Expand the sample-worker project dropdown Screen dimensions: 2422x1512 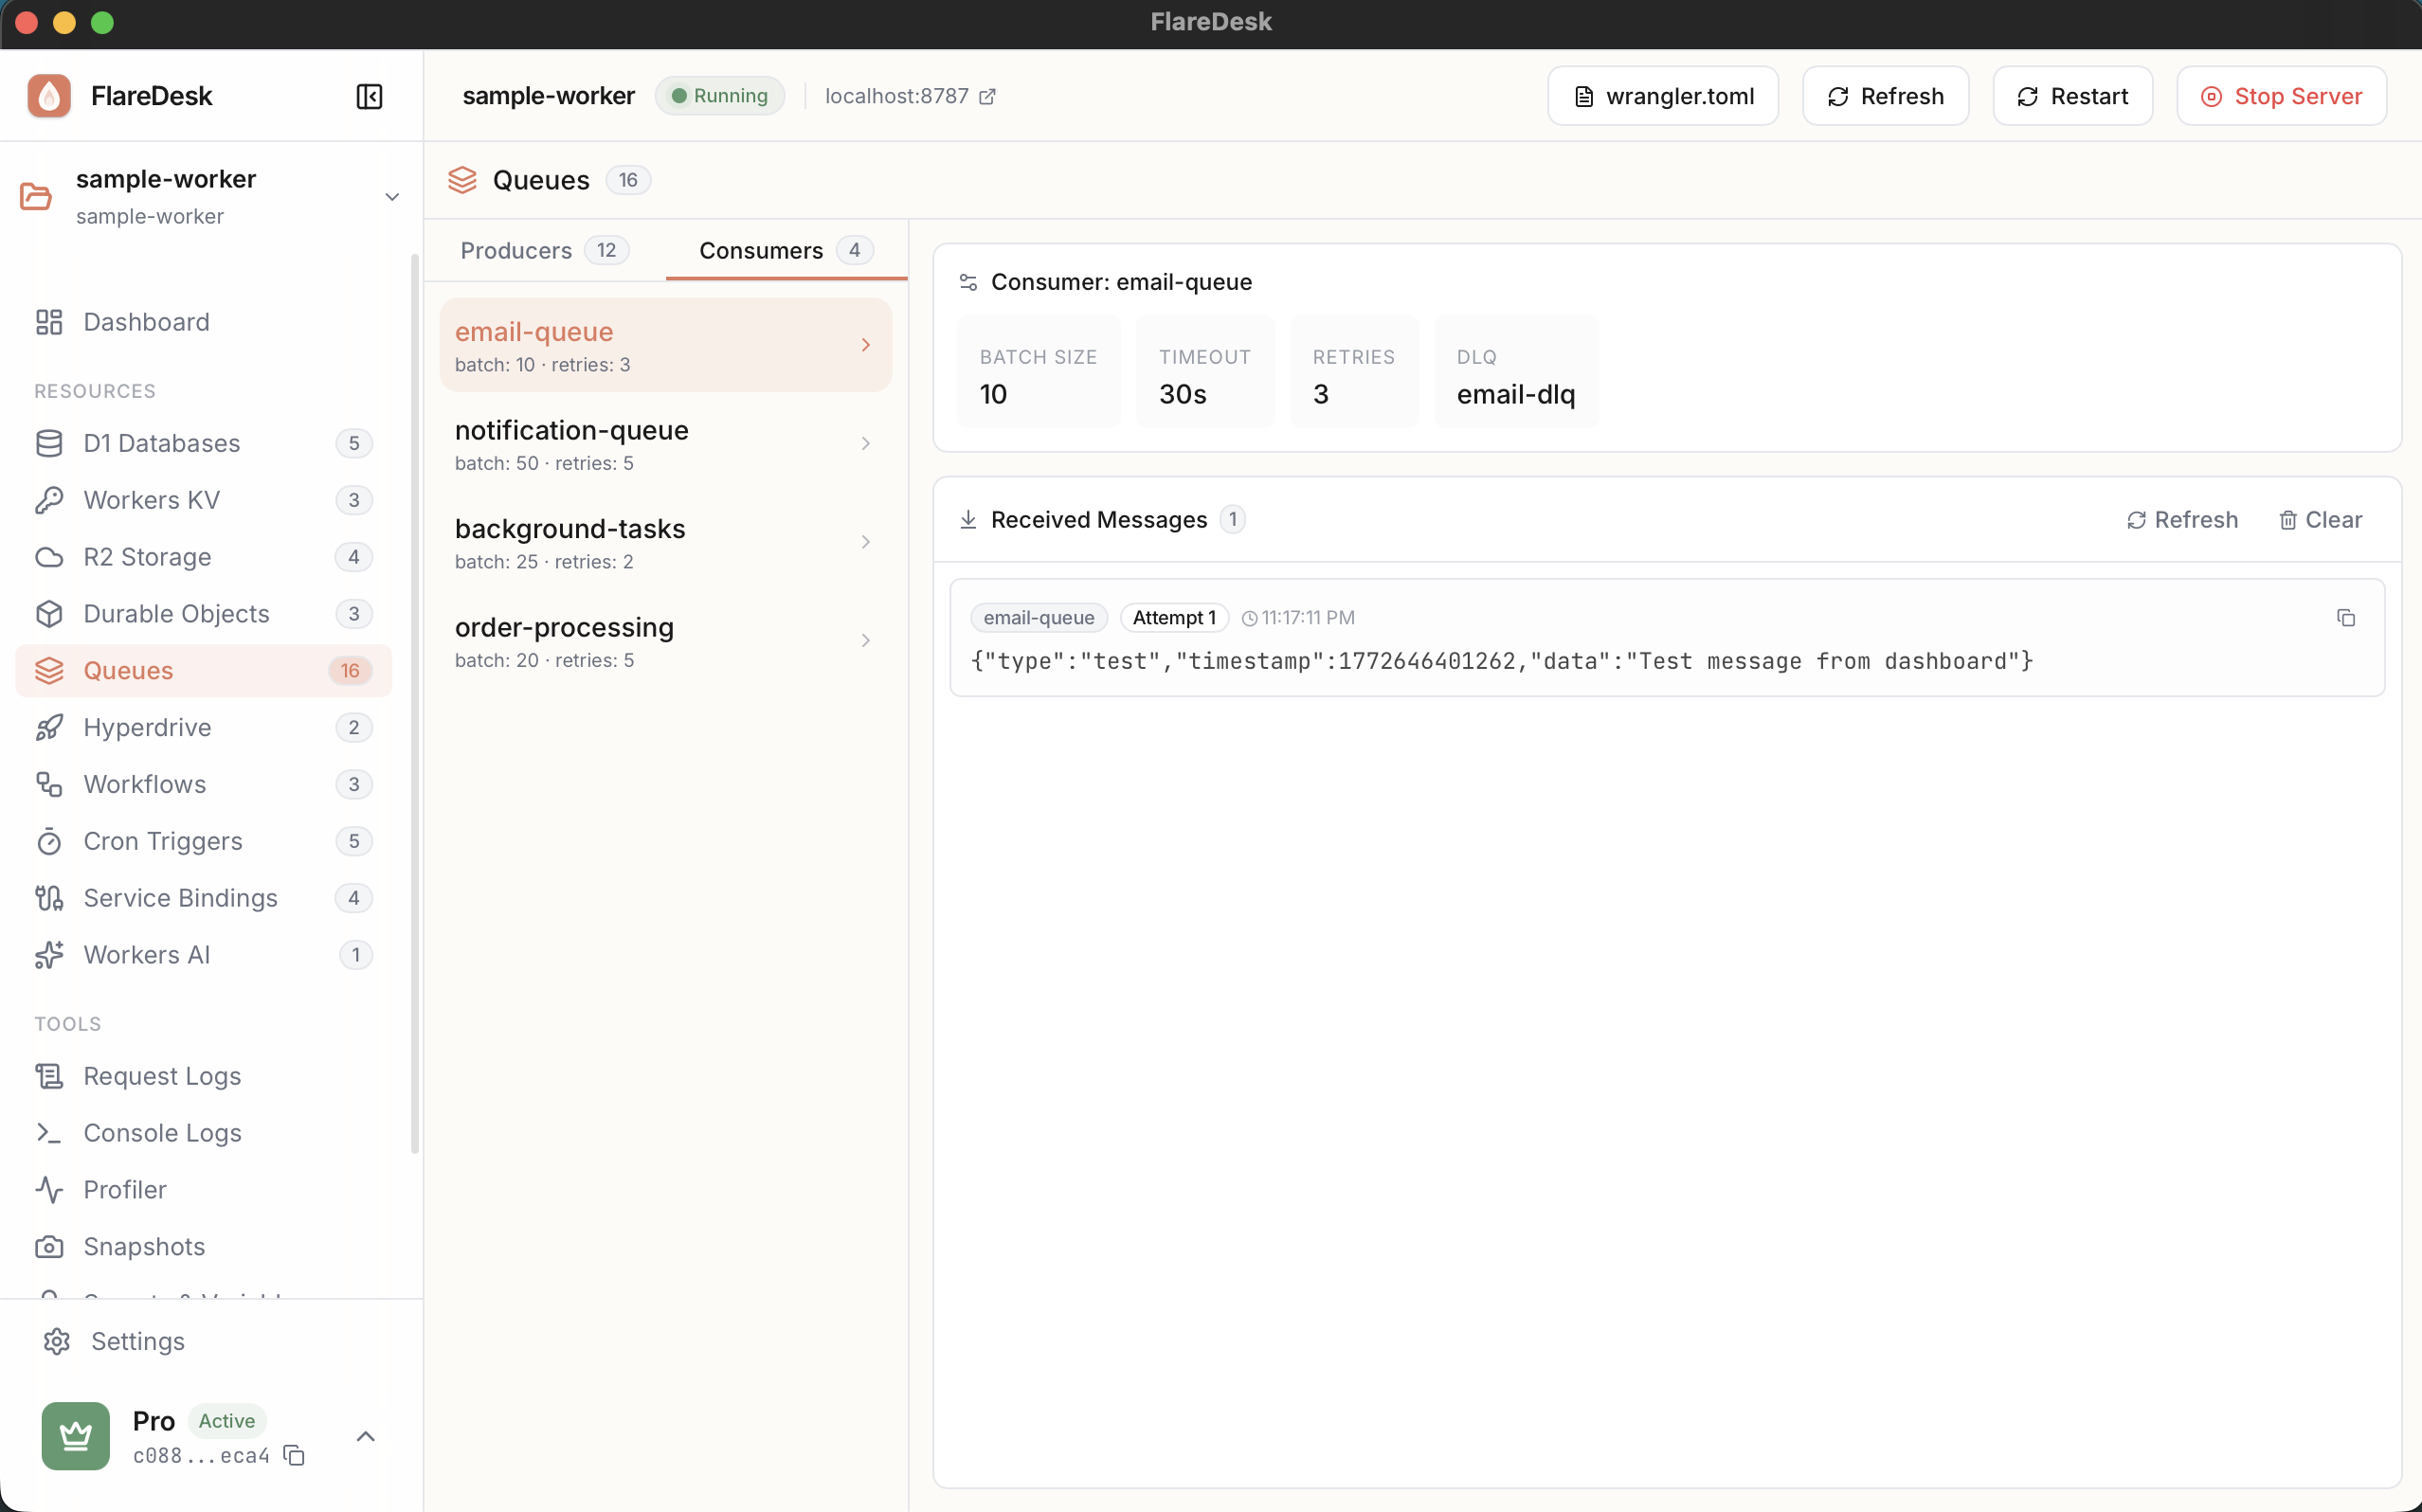tap(392, 197)
